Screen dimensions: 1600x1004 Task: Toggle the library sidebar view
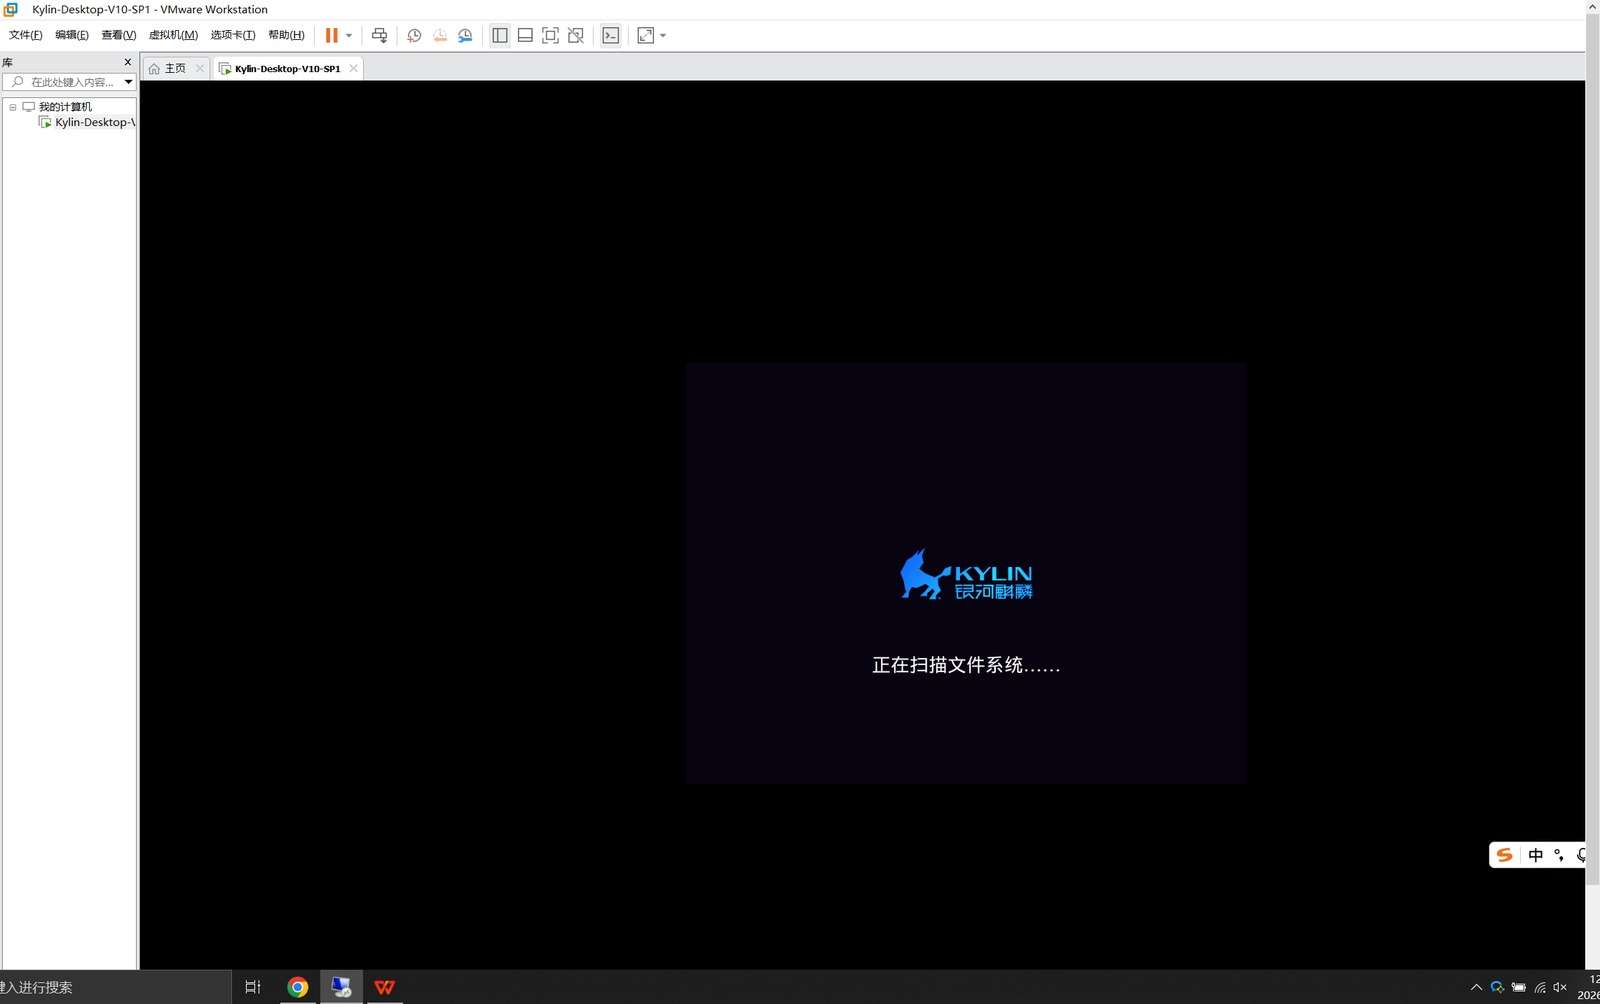(x=500, y=35)
